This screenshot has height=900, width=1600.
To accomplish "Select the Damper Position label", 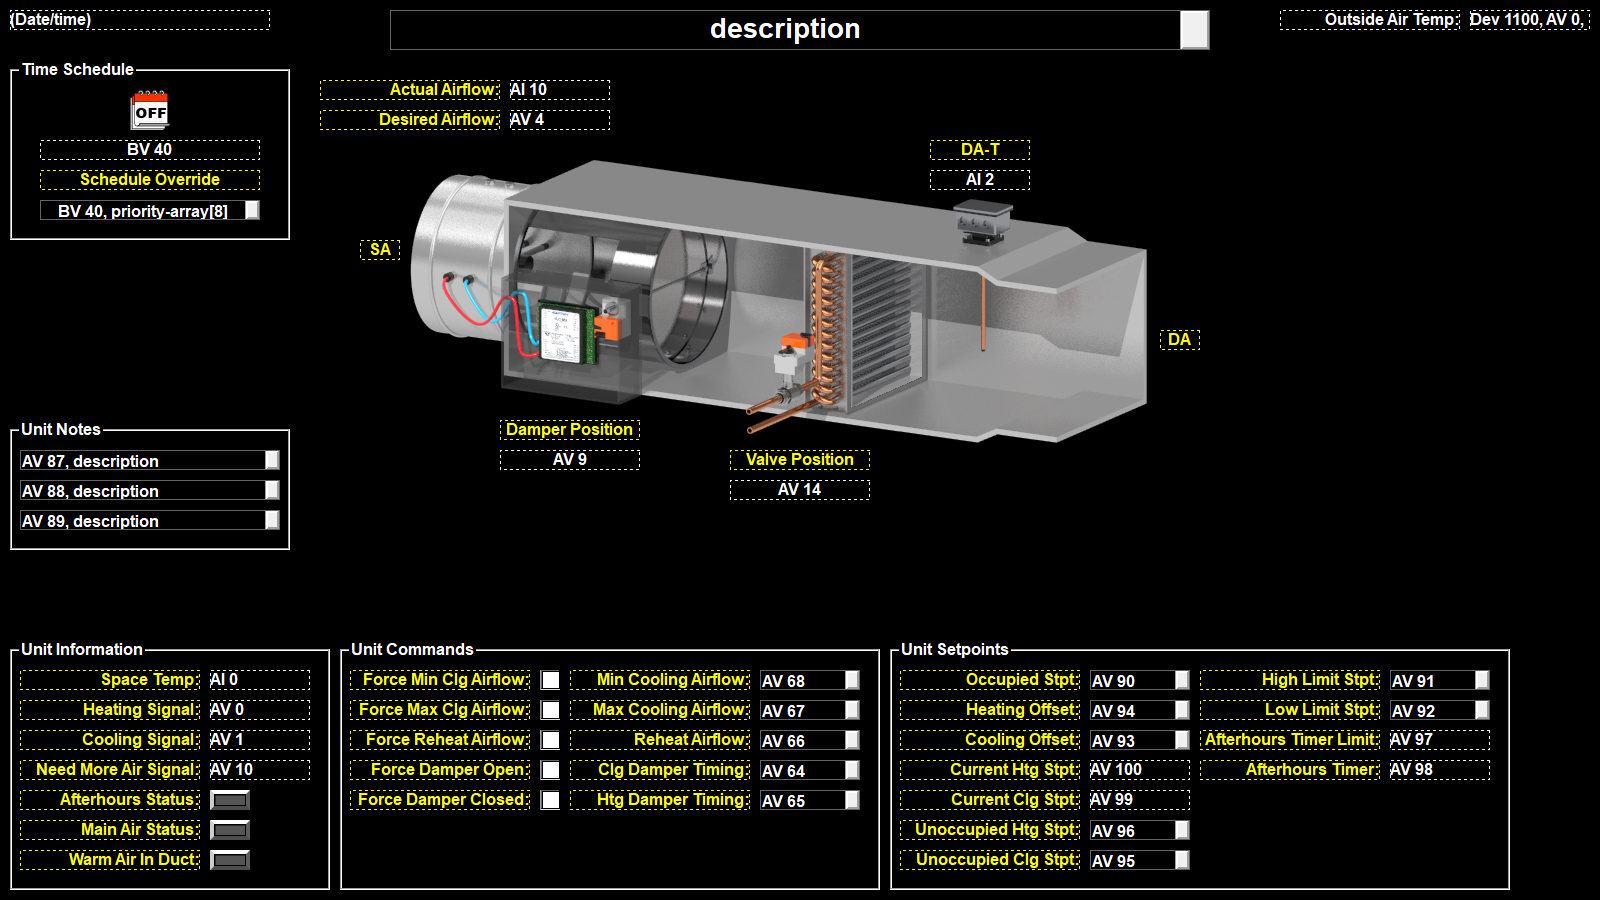I will 570,430.
